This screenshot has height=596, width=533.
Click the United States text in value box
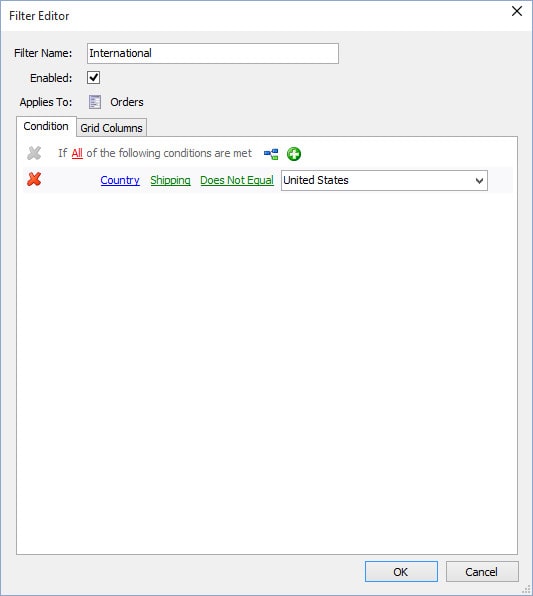point(316,180)
